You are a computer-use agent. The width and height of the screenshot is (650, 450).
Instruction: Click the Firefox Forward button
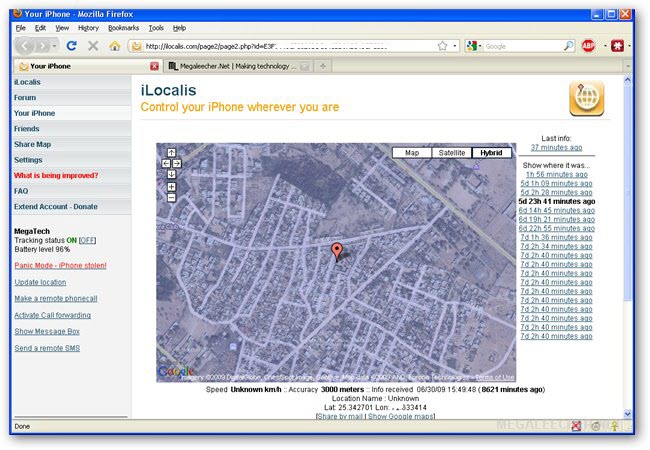[x=42, y=46]
